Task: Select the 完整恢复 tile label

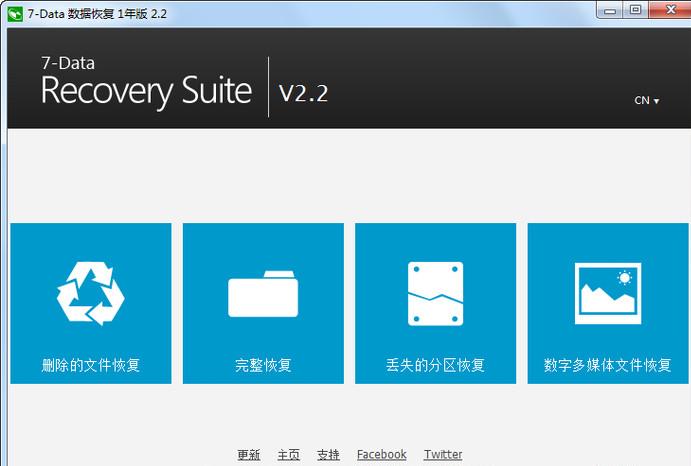Action: click(263, 365)
